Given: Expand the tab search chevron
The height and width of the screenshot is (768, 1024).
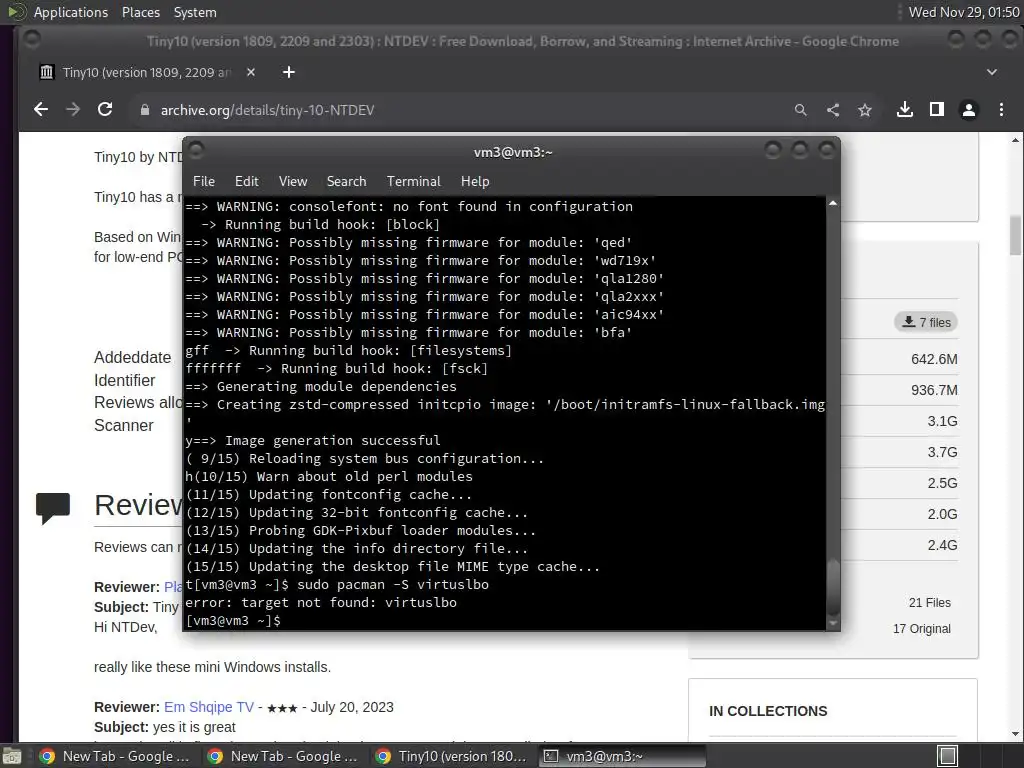Looking at the screenshot, I should [991, 72].
